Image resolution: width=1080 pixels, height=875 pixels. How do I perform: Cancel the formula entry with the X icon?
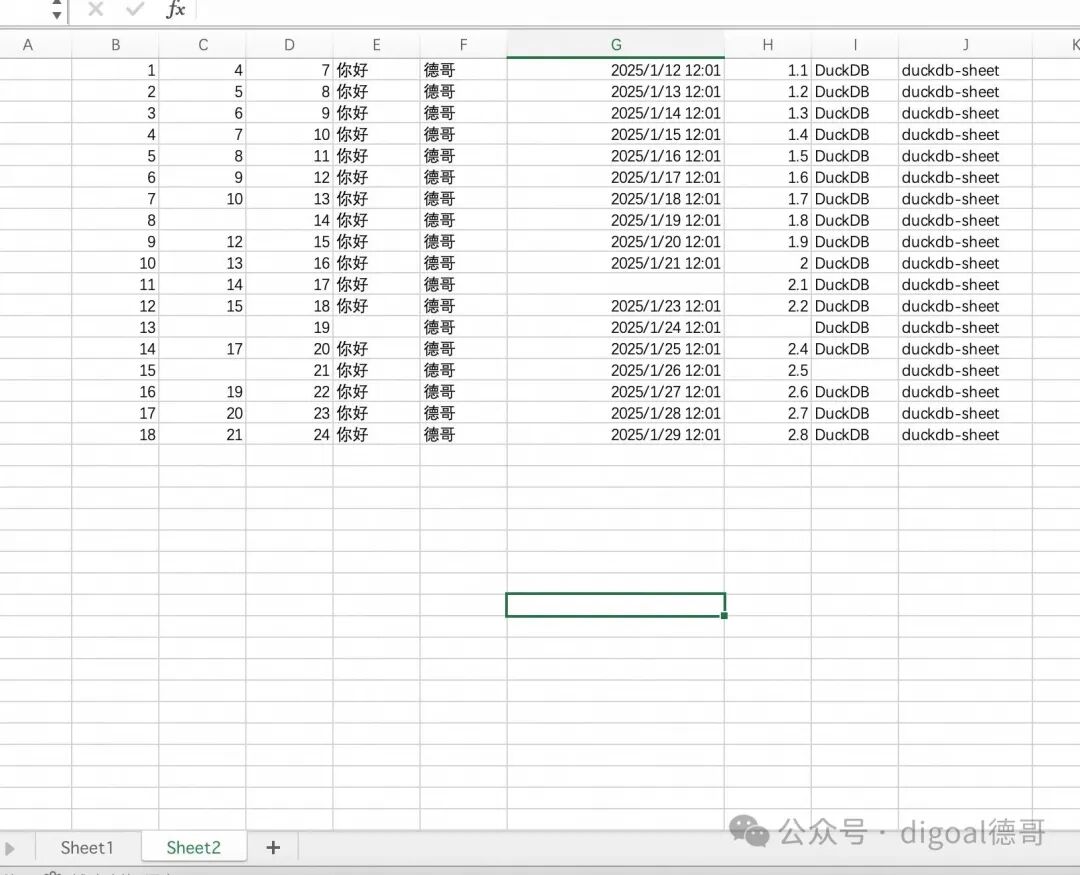click(x=96, y=9)
